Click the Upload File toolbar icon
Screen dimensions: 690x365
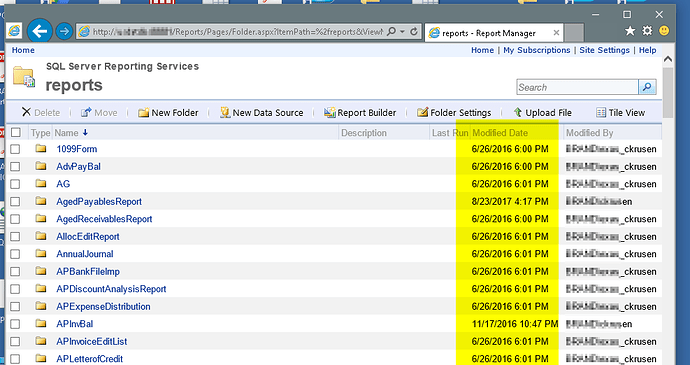coord(518,112)
